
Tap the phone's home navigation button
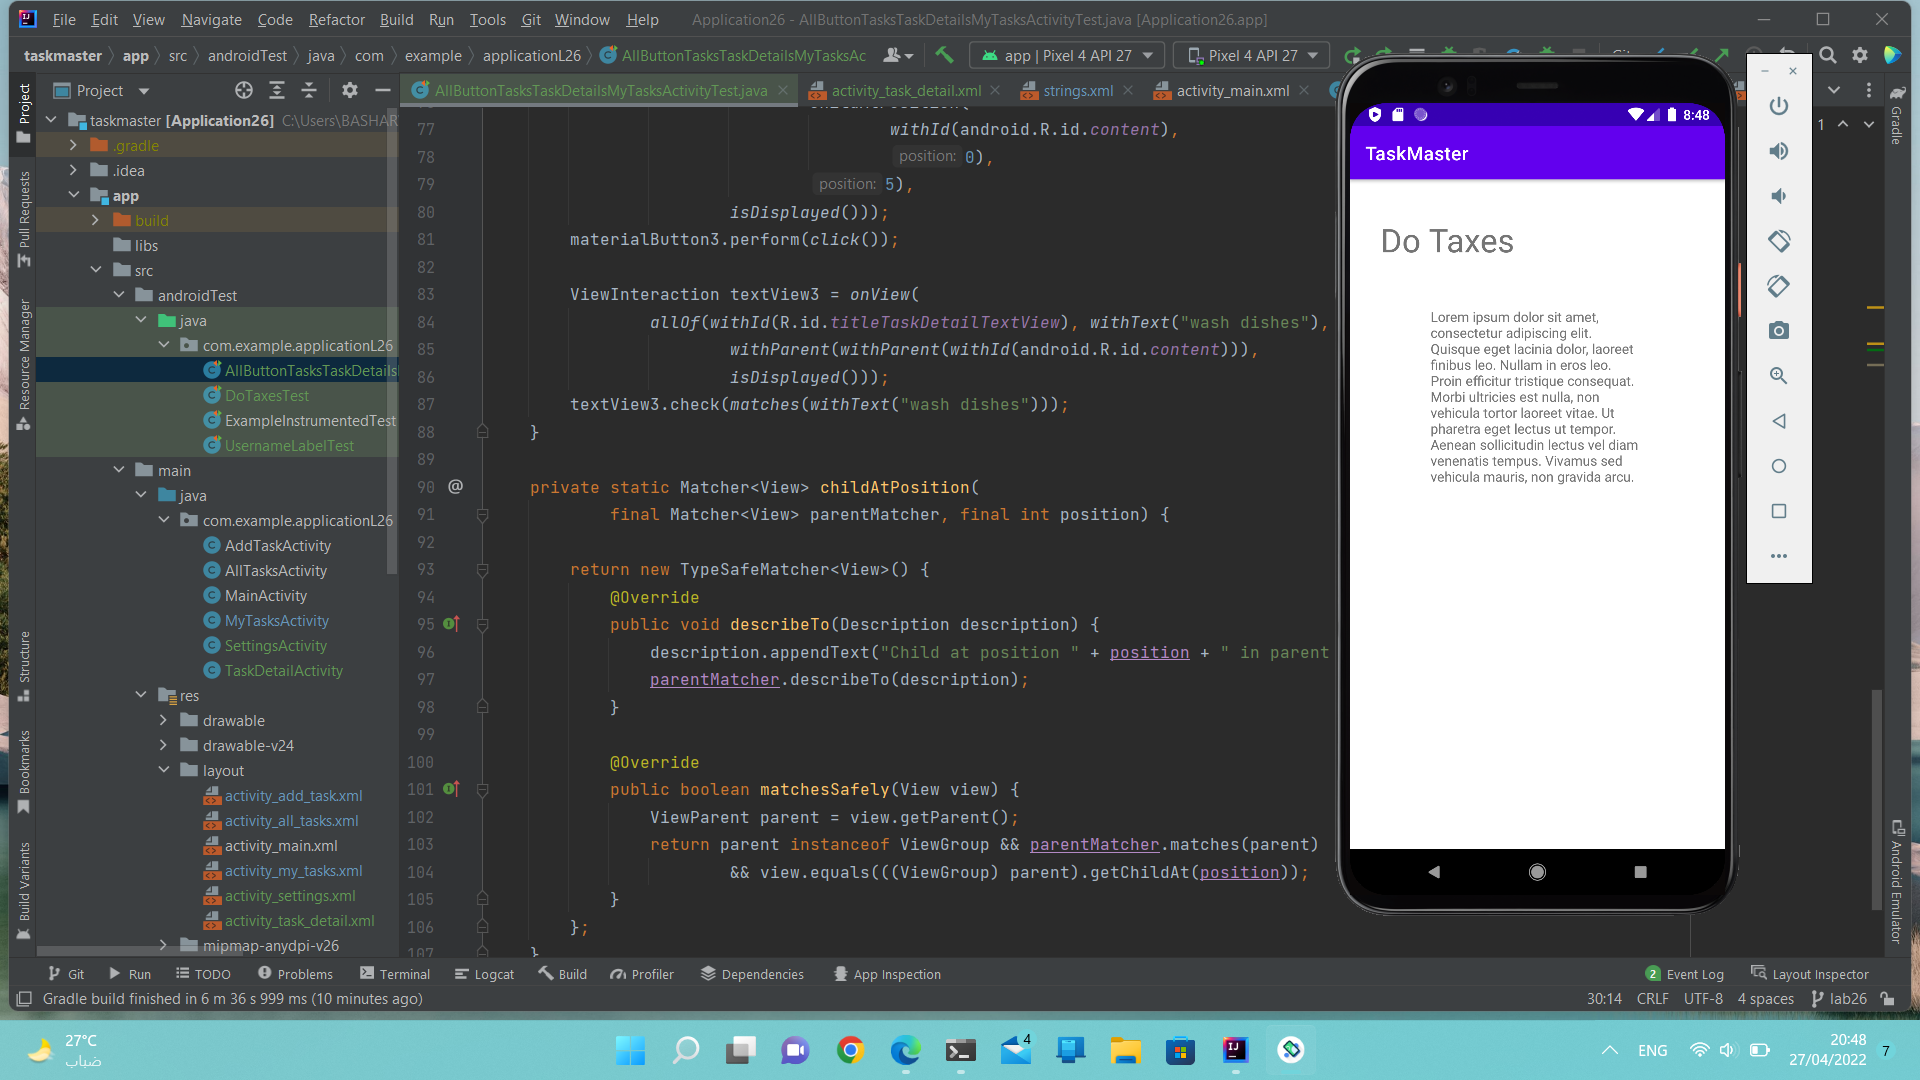click(1537, 872)
